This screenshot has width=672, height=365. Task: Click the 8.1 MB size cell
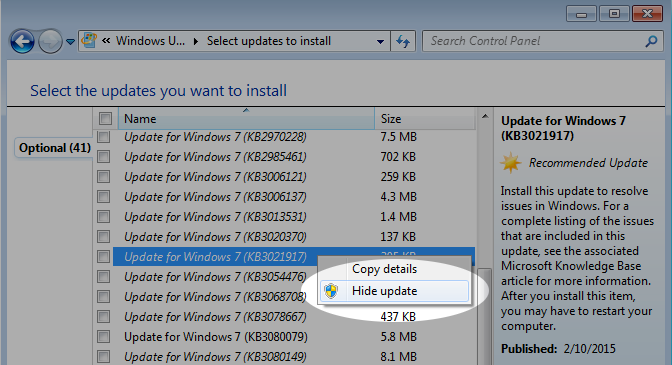tap(399, 356)
